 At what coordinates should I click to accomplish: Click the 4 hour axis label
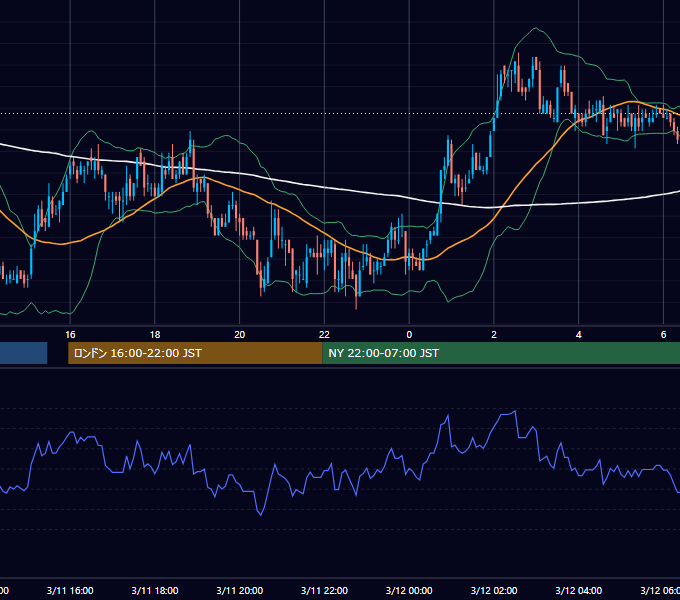[x=579, y=335]
